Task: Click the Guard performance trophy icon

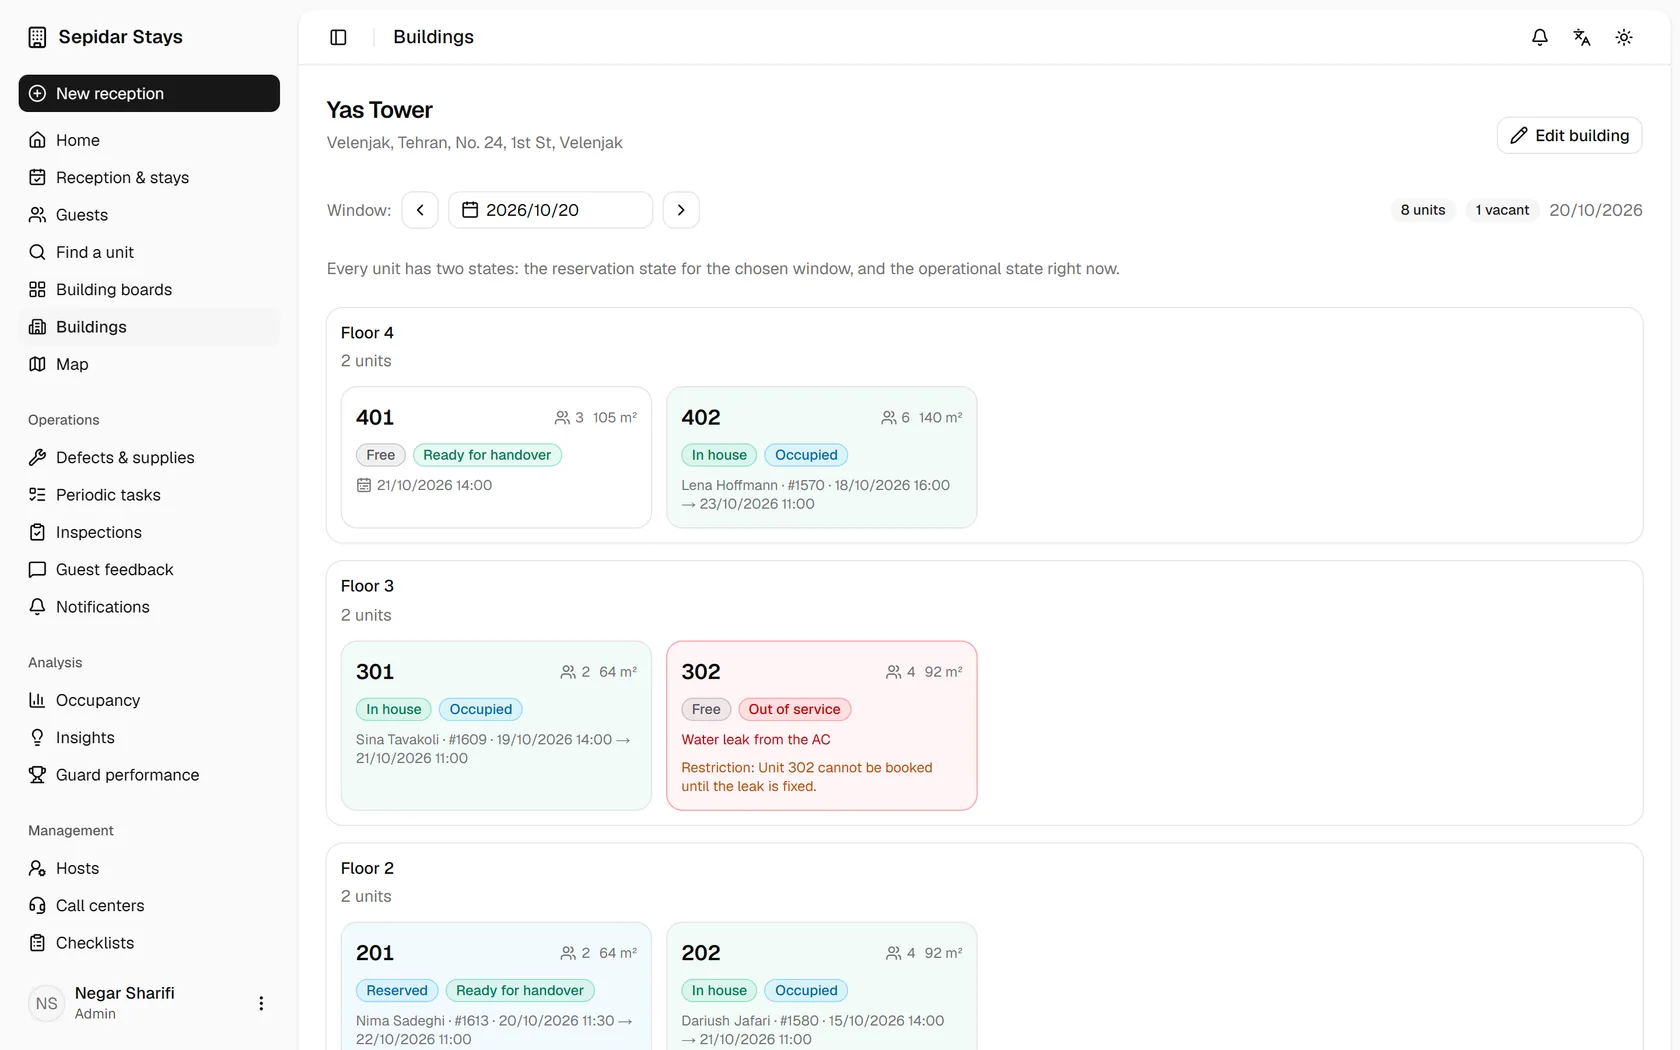Action: [x=37, y=775]
